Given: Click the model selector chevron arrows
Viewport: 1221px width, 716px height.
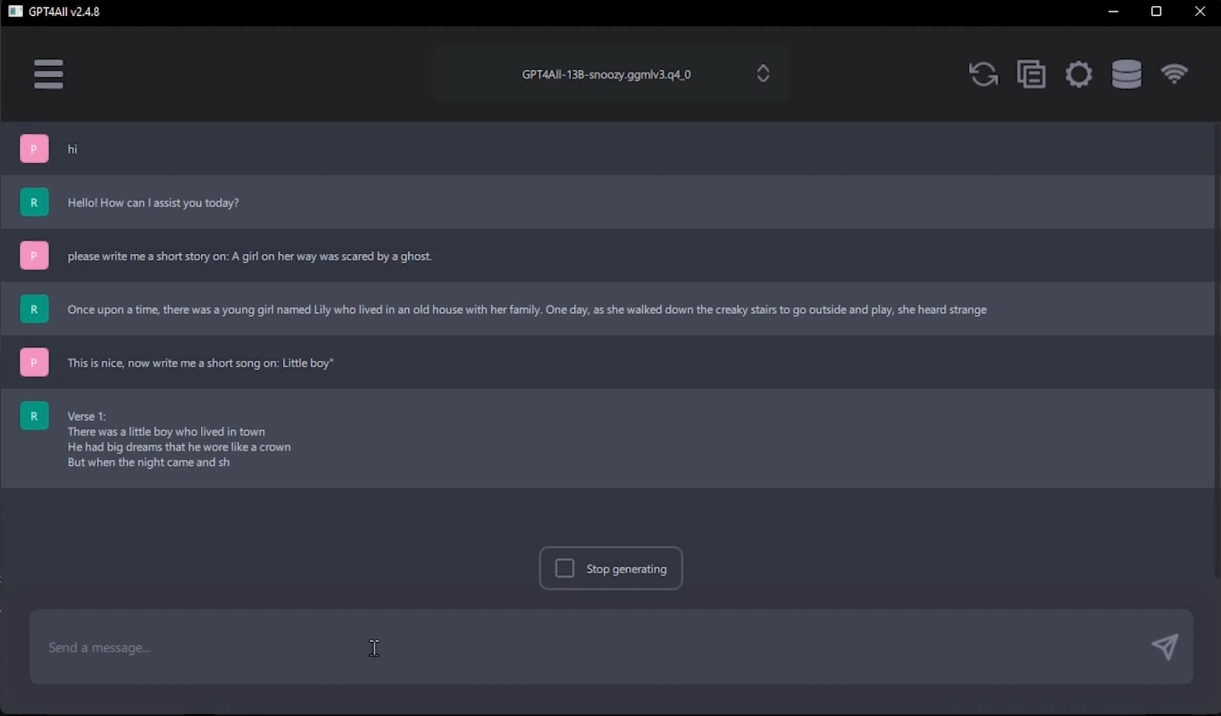Looking at the screenshot, I should (x=762, y=73).
